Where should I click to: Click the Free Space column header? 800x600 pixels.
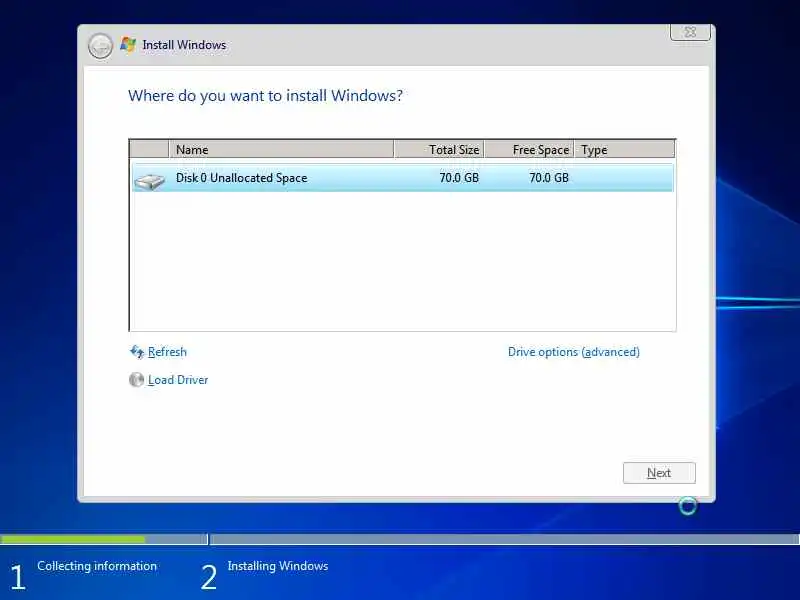click(x=530, y=149)
